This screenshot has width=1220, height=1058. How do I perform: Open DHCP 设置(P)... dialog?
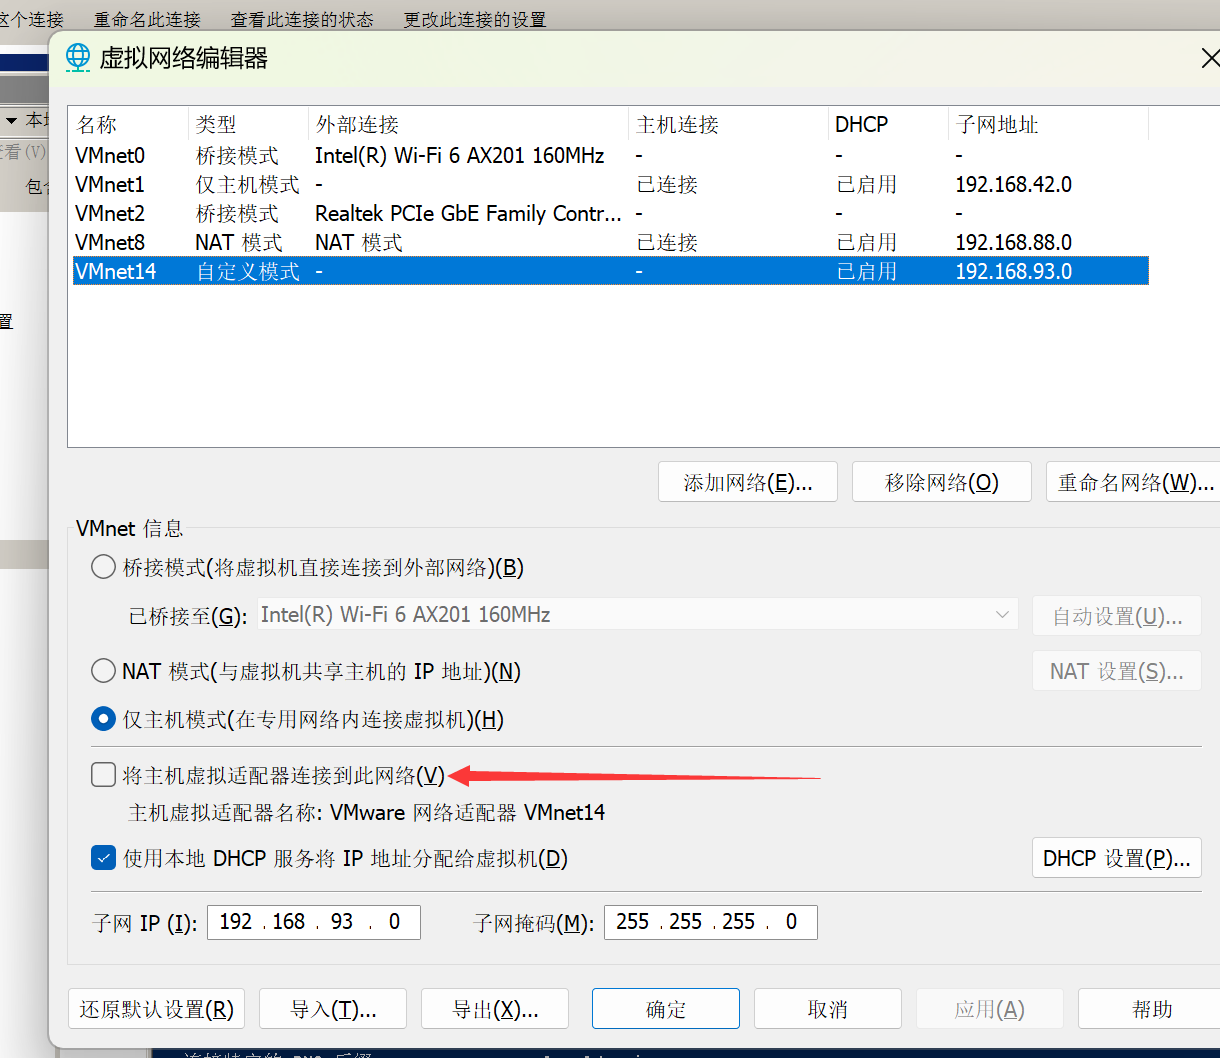pyautogui.click(x=1116, y=858)
